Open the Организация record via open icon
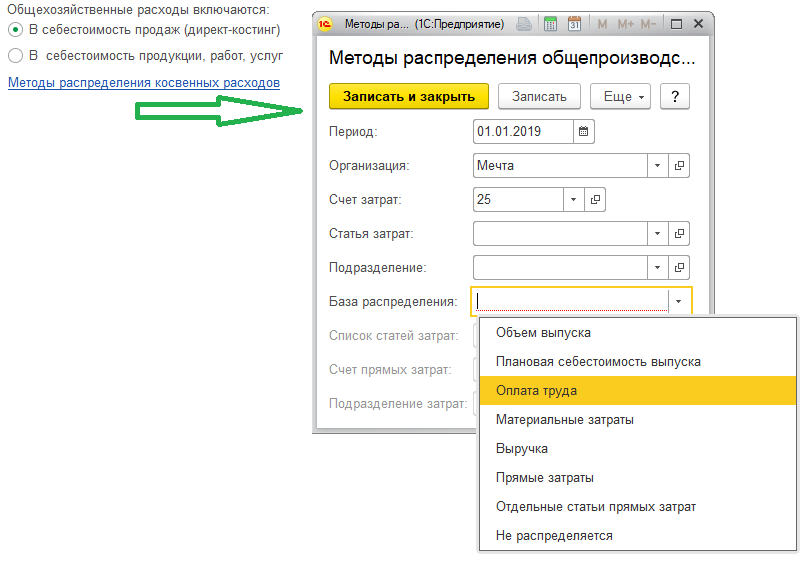Image resolution: width=805 pixels, height=562 pixels. [x=679, y=166]
